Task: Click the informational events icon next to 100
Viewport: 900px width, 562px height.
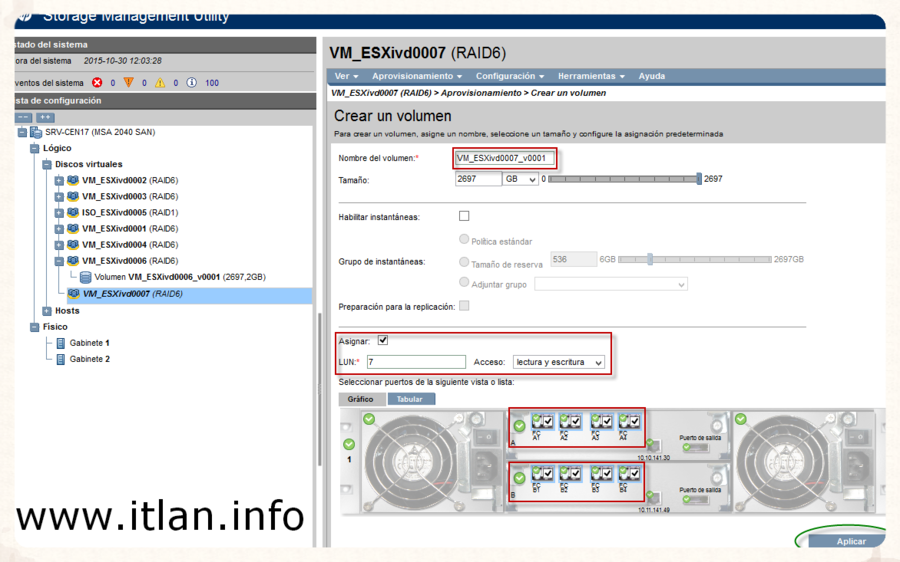Action: coord(191,83)
